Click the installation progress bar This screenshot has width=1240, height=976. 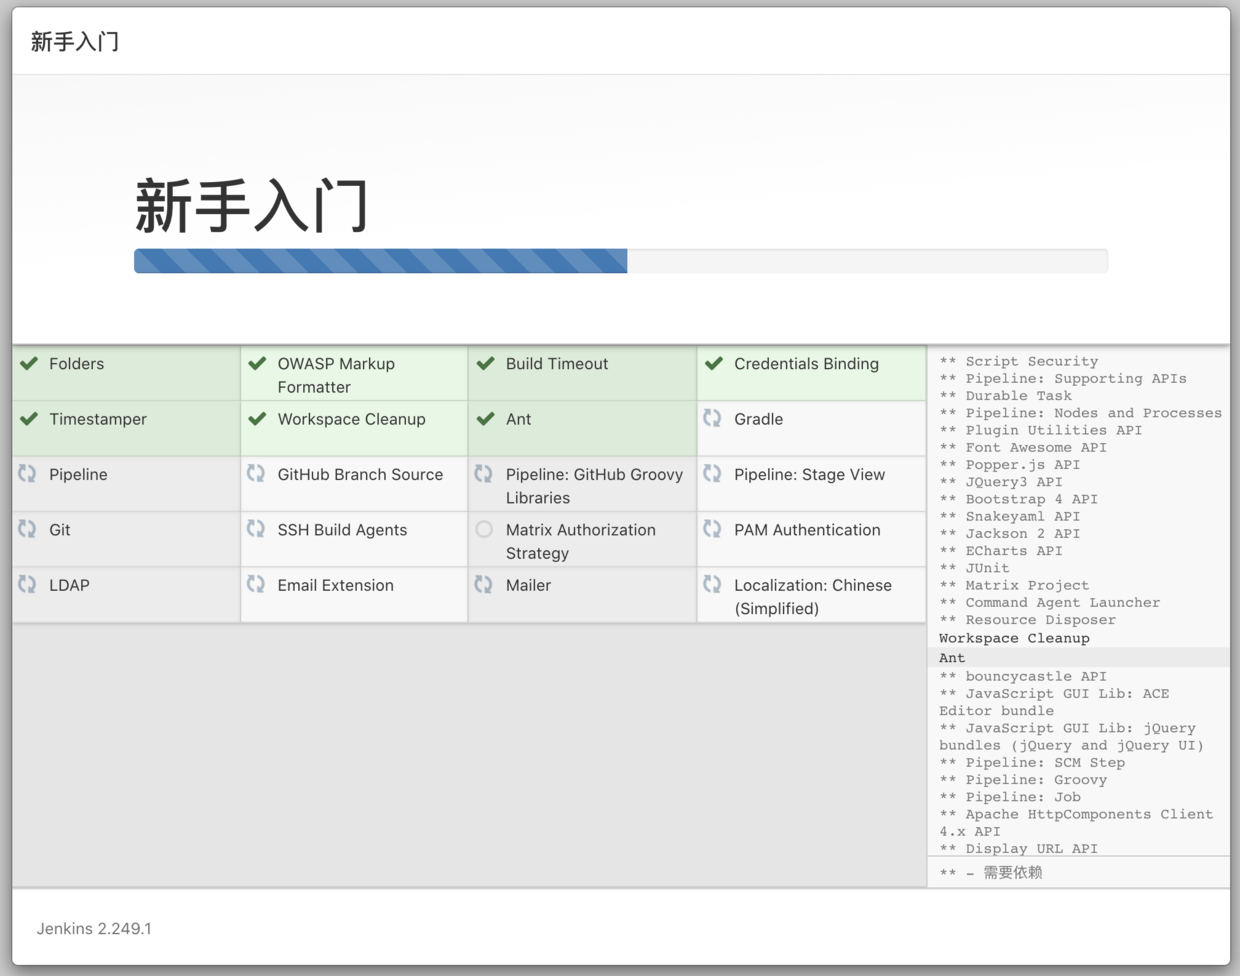[621, 261]
